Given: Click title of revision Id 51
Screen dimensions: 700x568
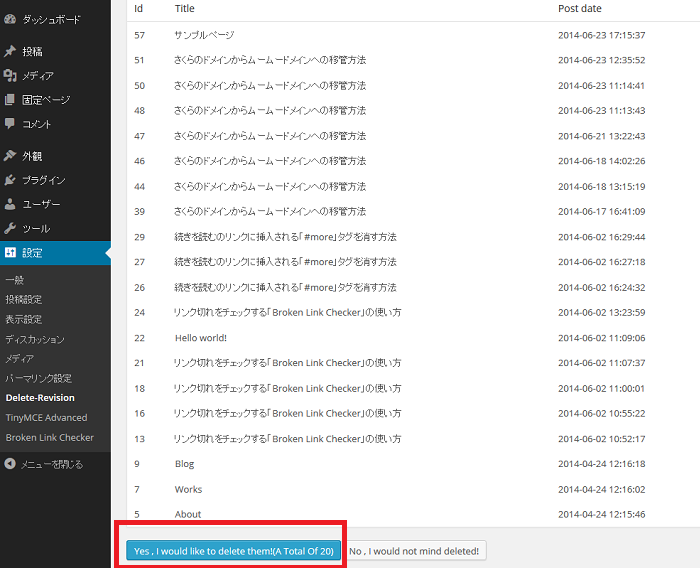Looking at the screenshot, I should (x=270, y=60).
